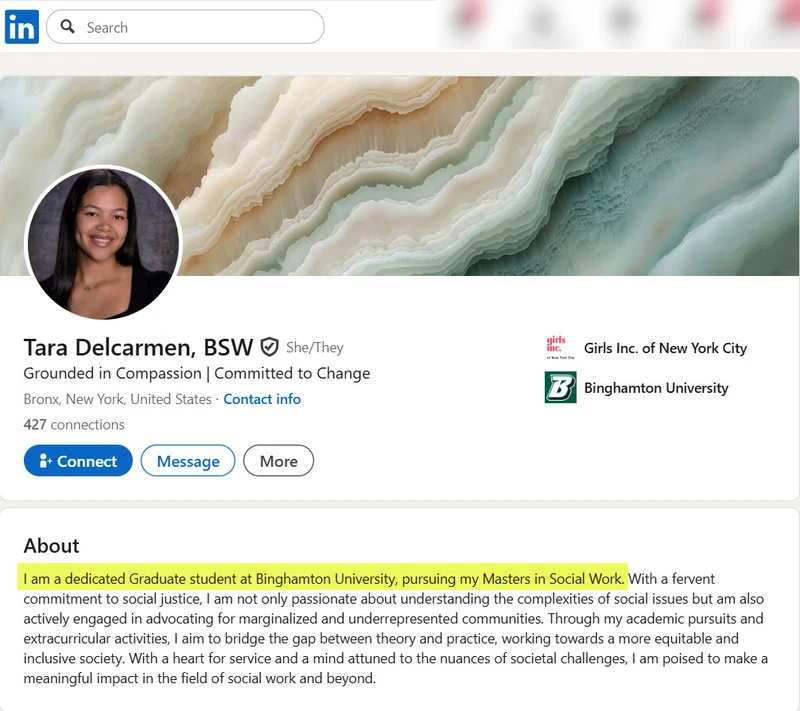
Task: Click the search magnifier icon
Action: (67, 27)
